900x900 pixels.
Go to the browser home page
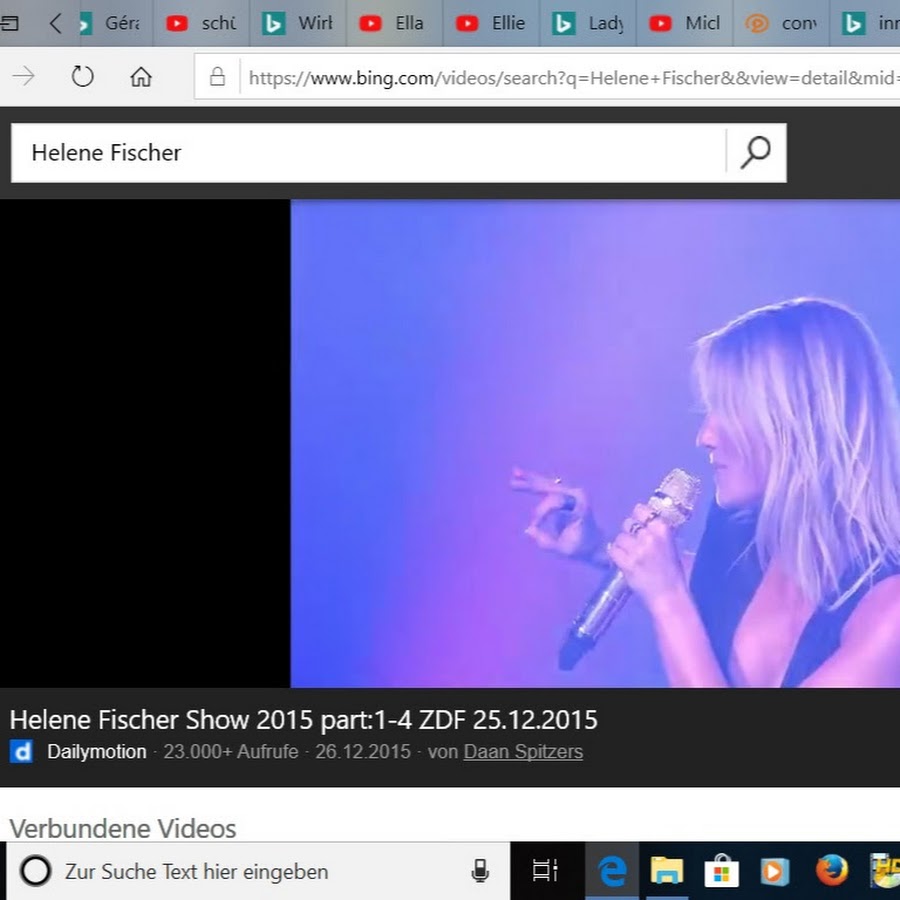[141, 77]
